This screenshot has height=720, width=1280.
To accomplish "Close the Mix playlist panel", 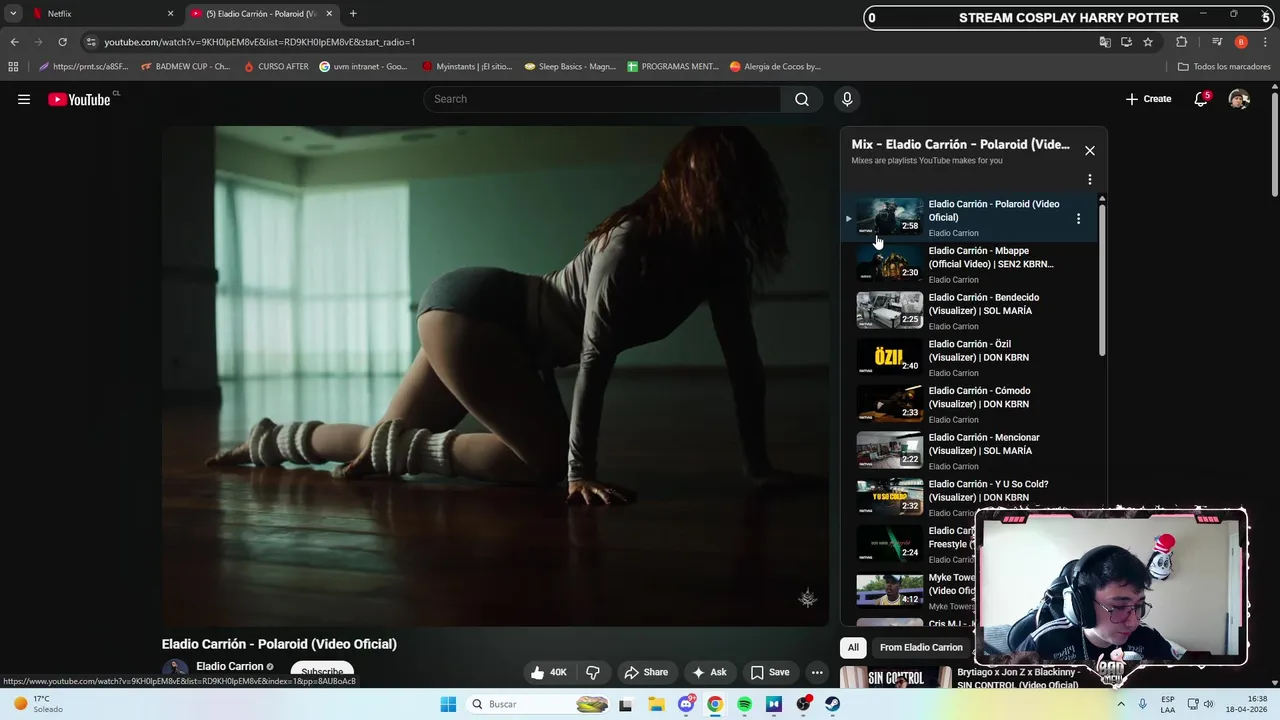I will click(x=1090, y=151).
